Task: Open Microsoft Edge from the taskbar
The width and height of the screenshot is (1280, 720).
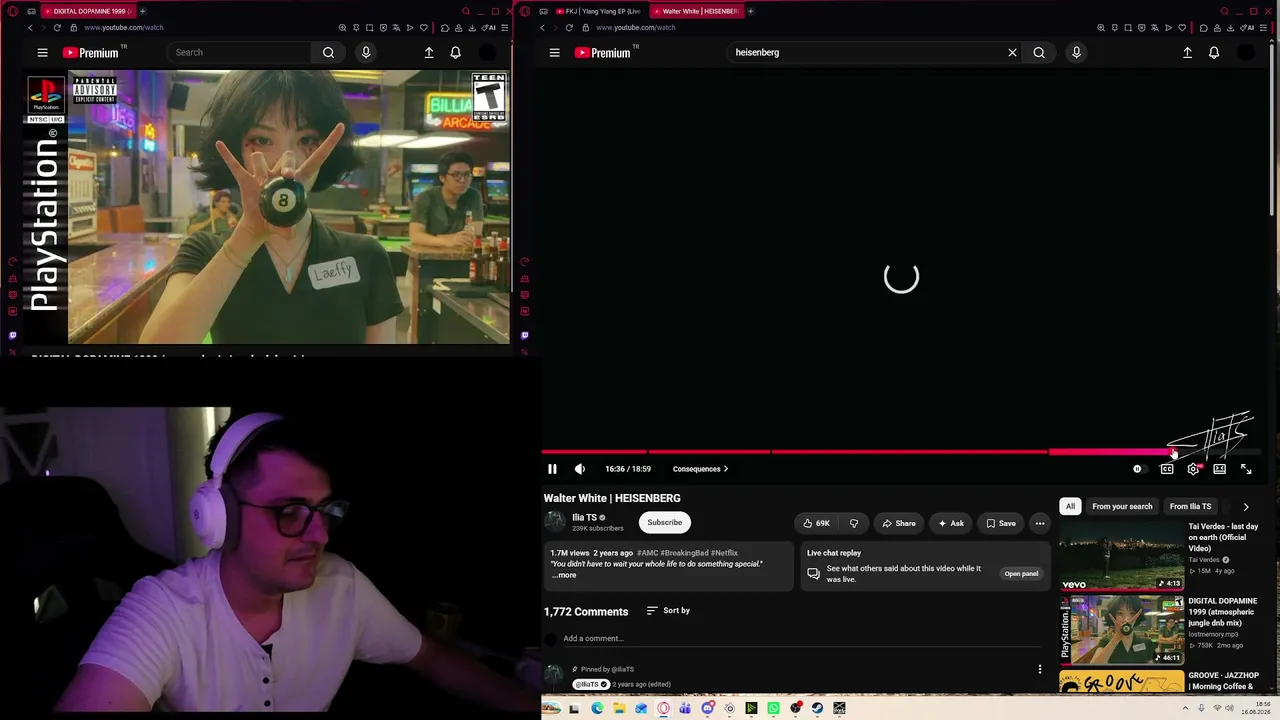Action: (x=597, y=709)
